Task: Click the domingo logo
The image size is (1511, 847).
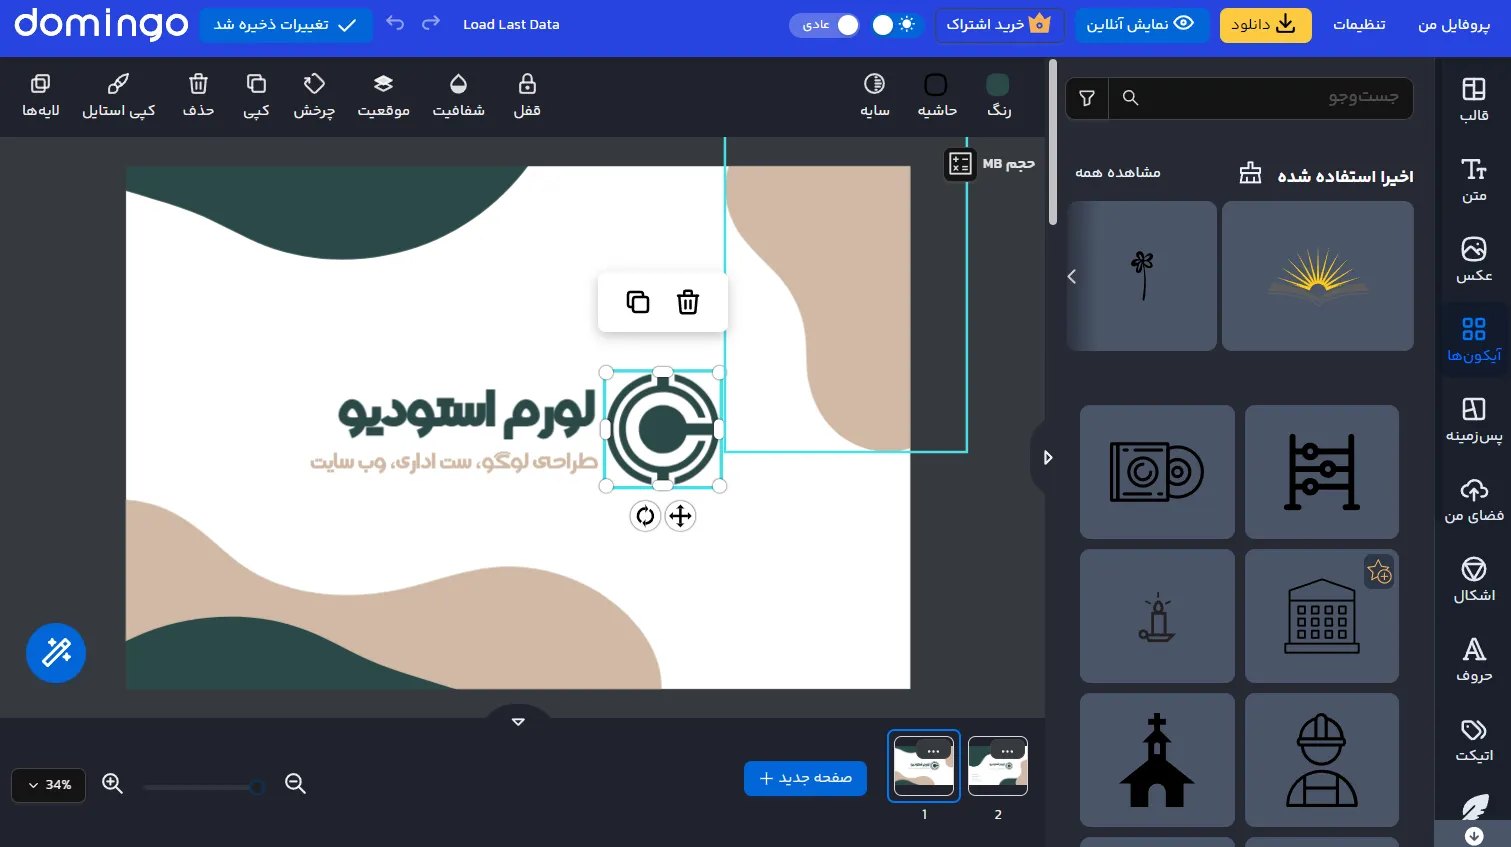Action: [x=101, y=24]
